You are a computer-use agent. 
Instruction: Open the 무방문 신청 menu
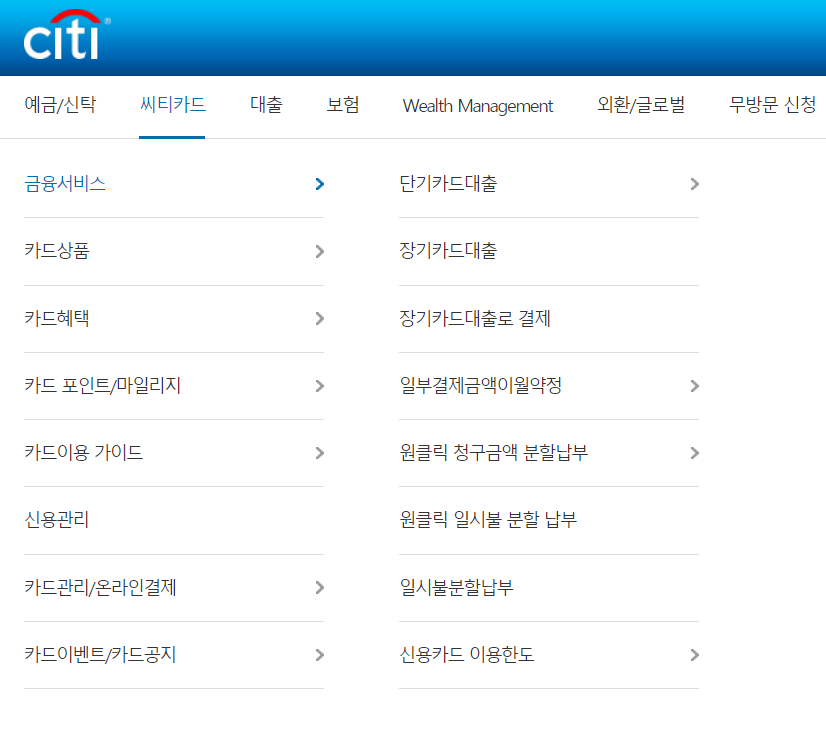point(772,105)
